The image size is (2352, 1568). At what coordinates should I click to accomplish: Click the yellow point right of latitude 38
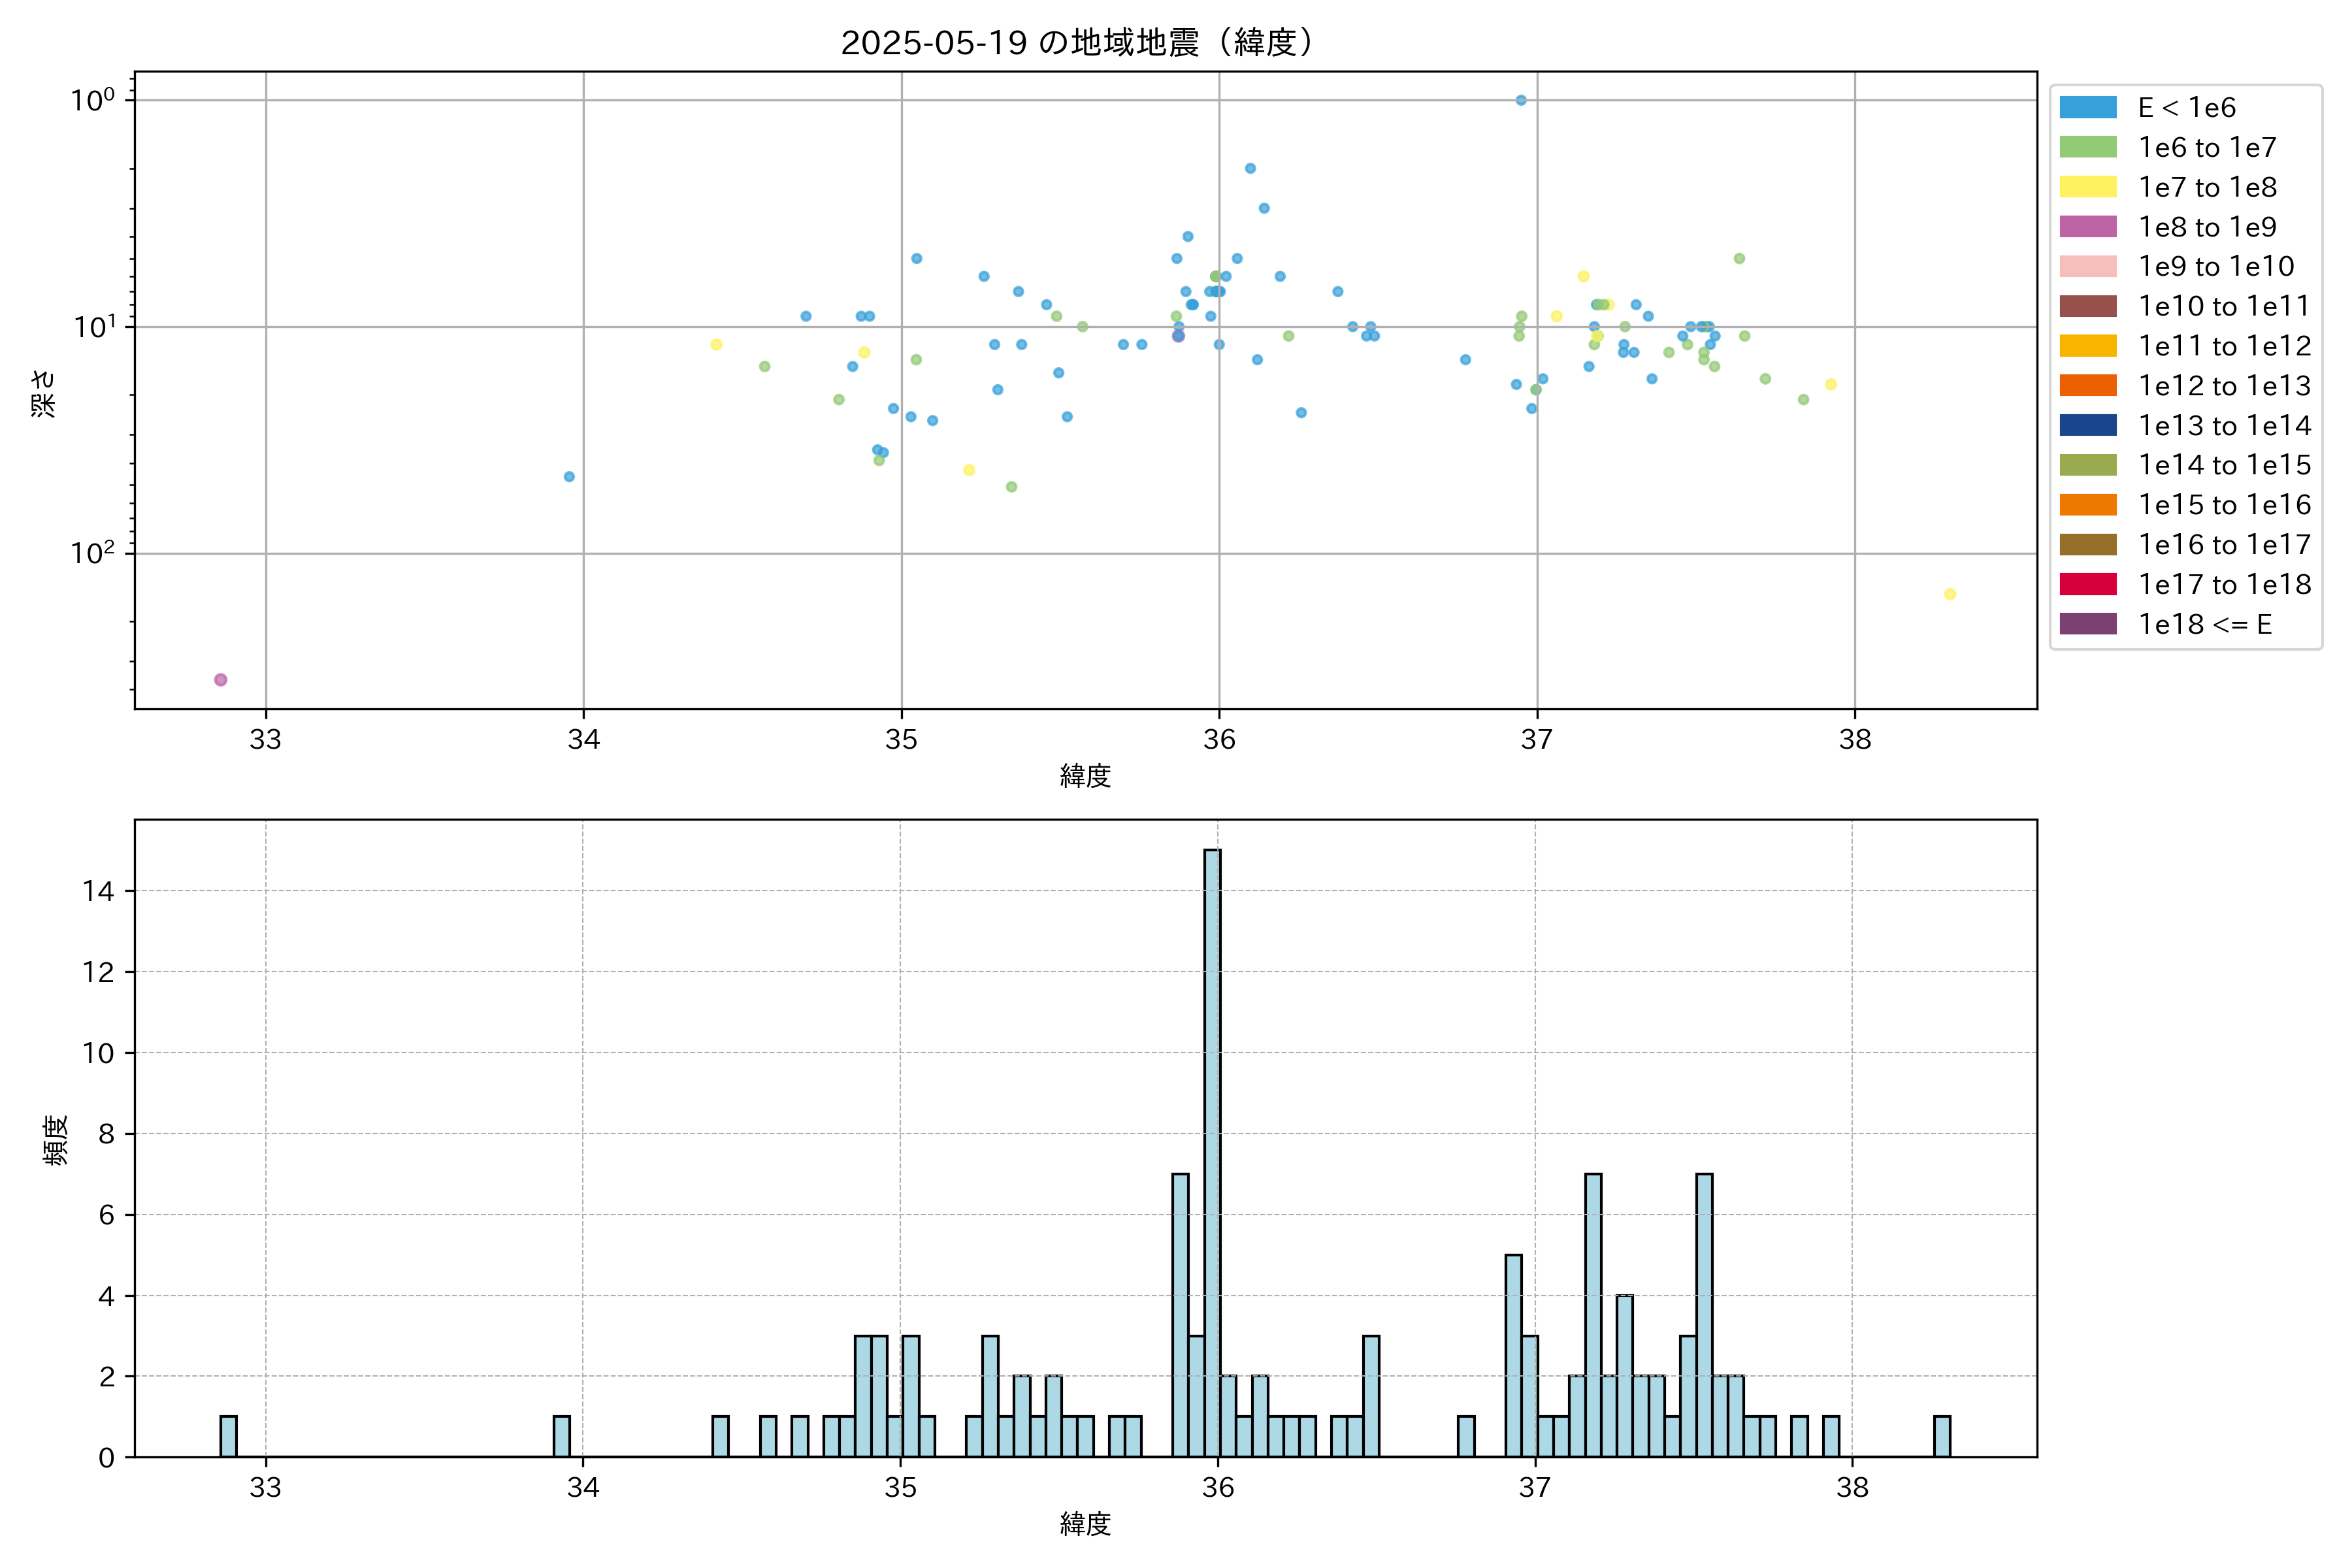[x=1950, y=594]
